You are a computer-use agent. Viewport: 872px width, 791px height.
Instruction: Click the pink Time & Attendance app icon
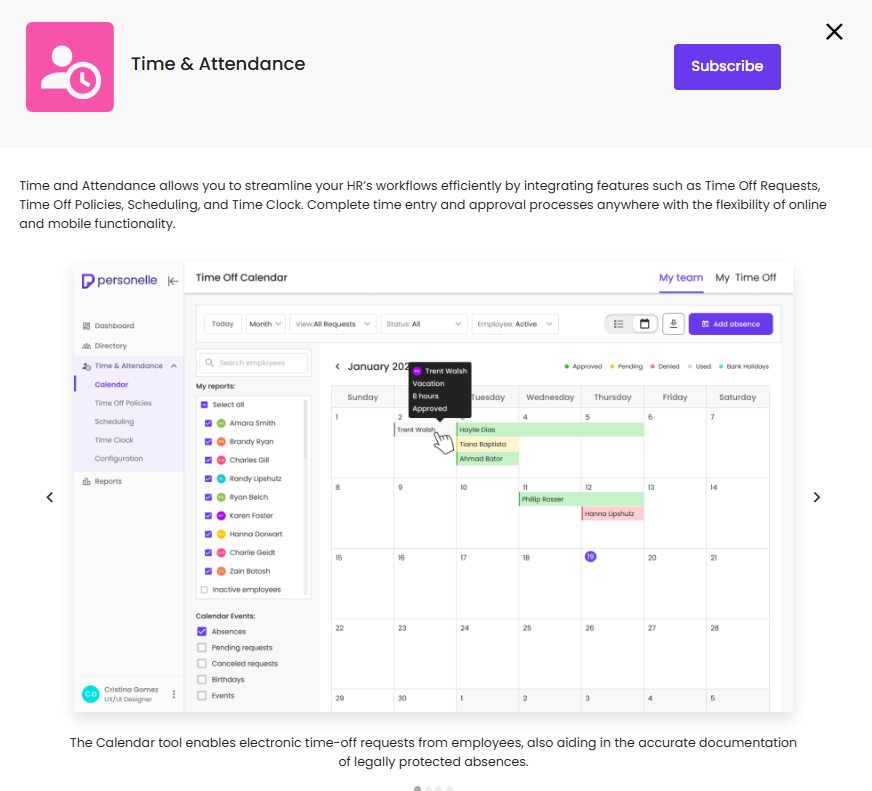tap(70, 67)
